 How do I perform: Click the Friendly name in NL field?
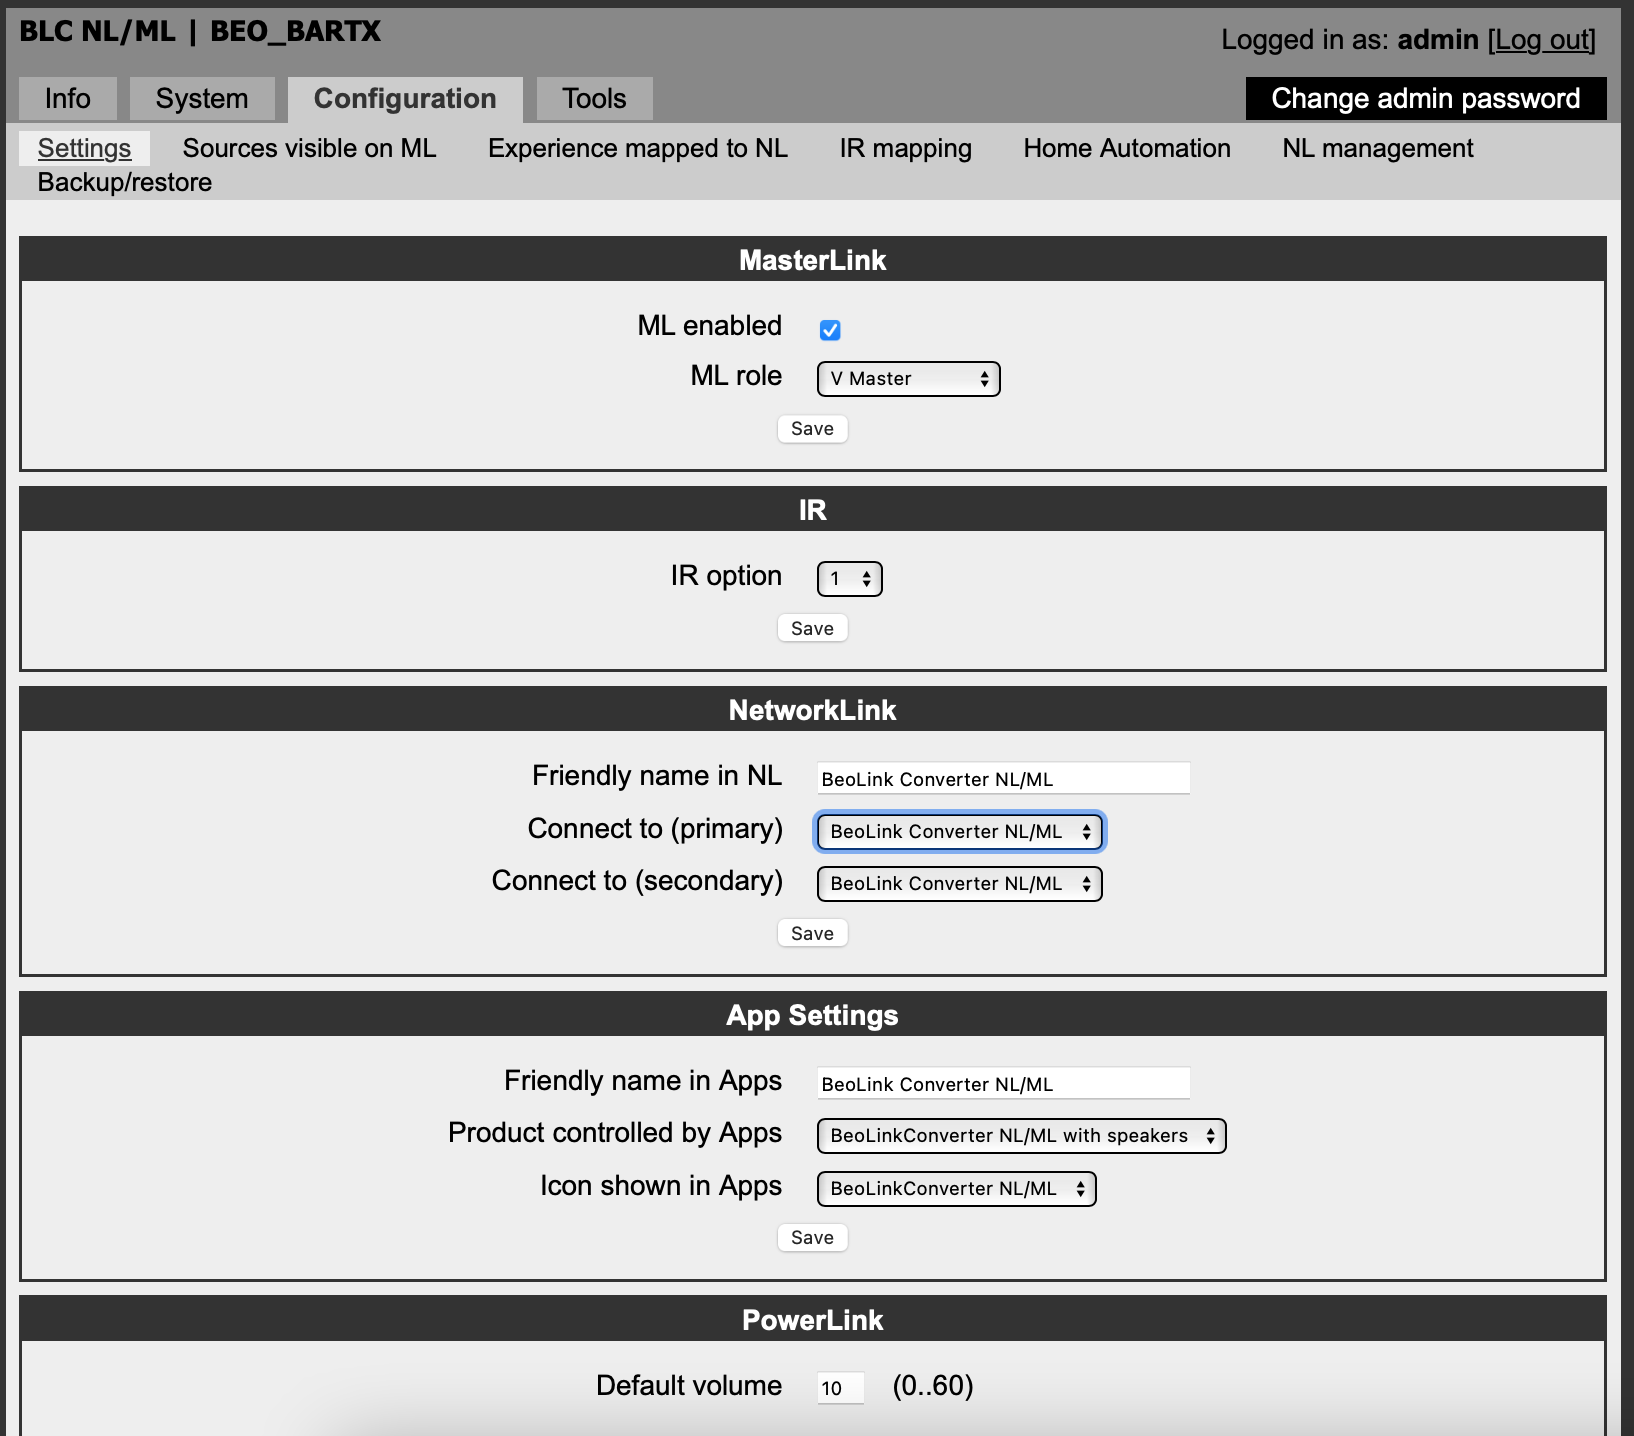pos(1004,779)
